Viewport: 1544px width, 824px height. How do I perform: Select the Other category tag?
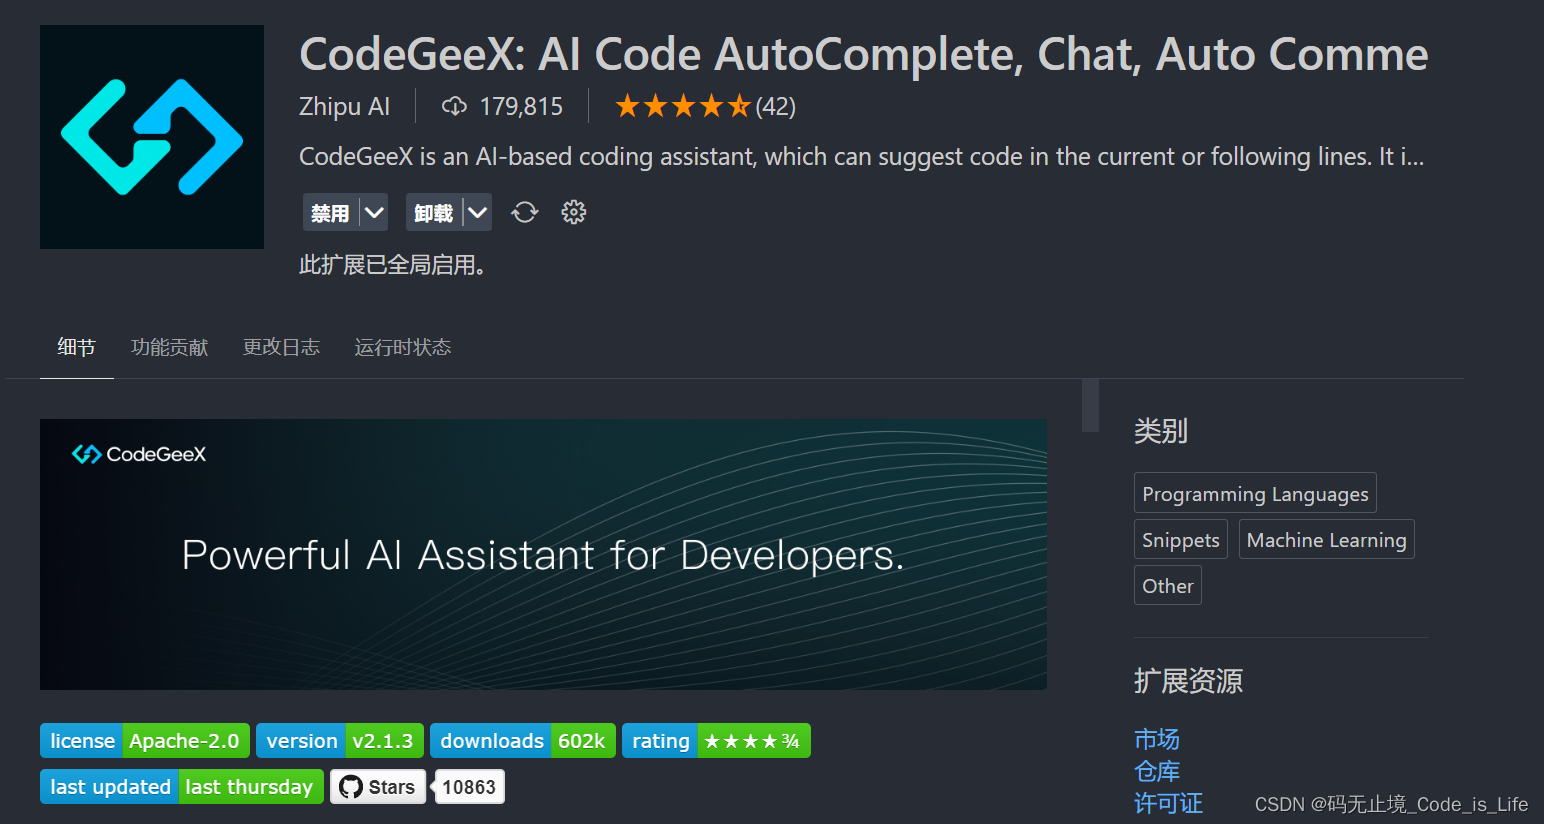click(1168, 585)
